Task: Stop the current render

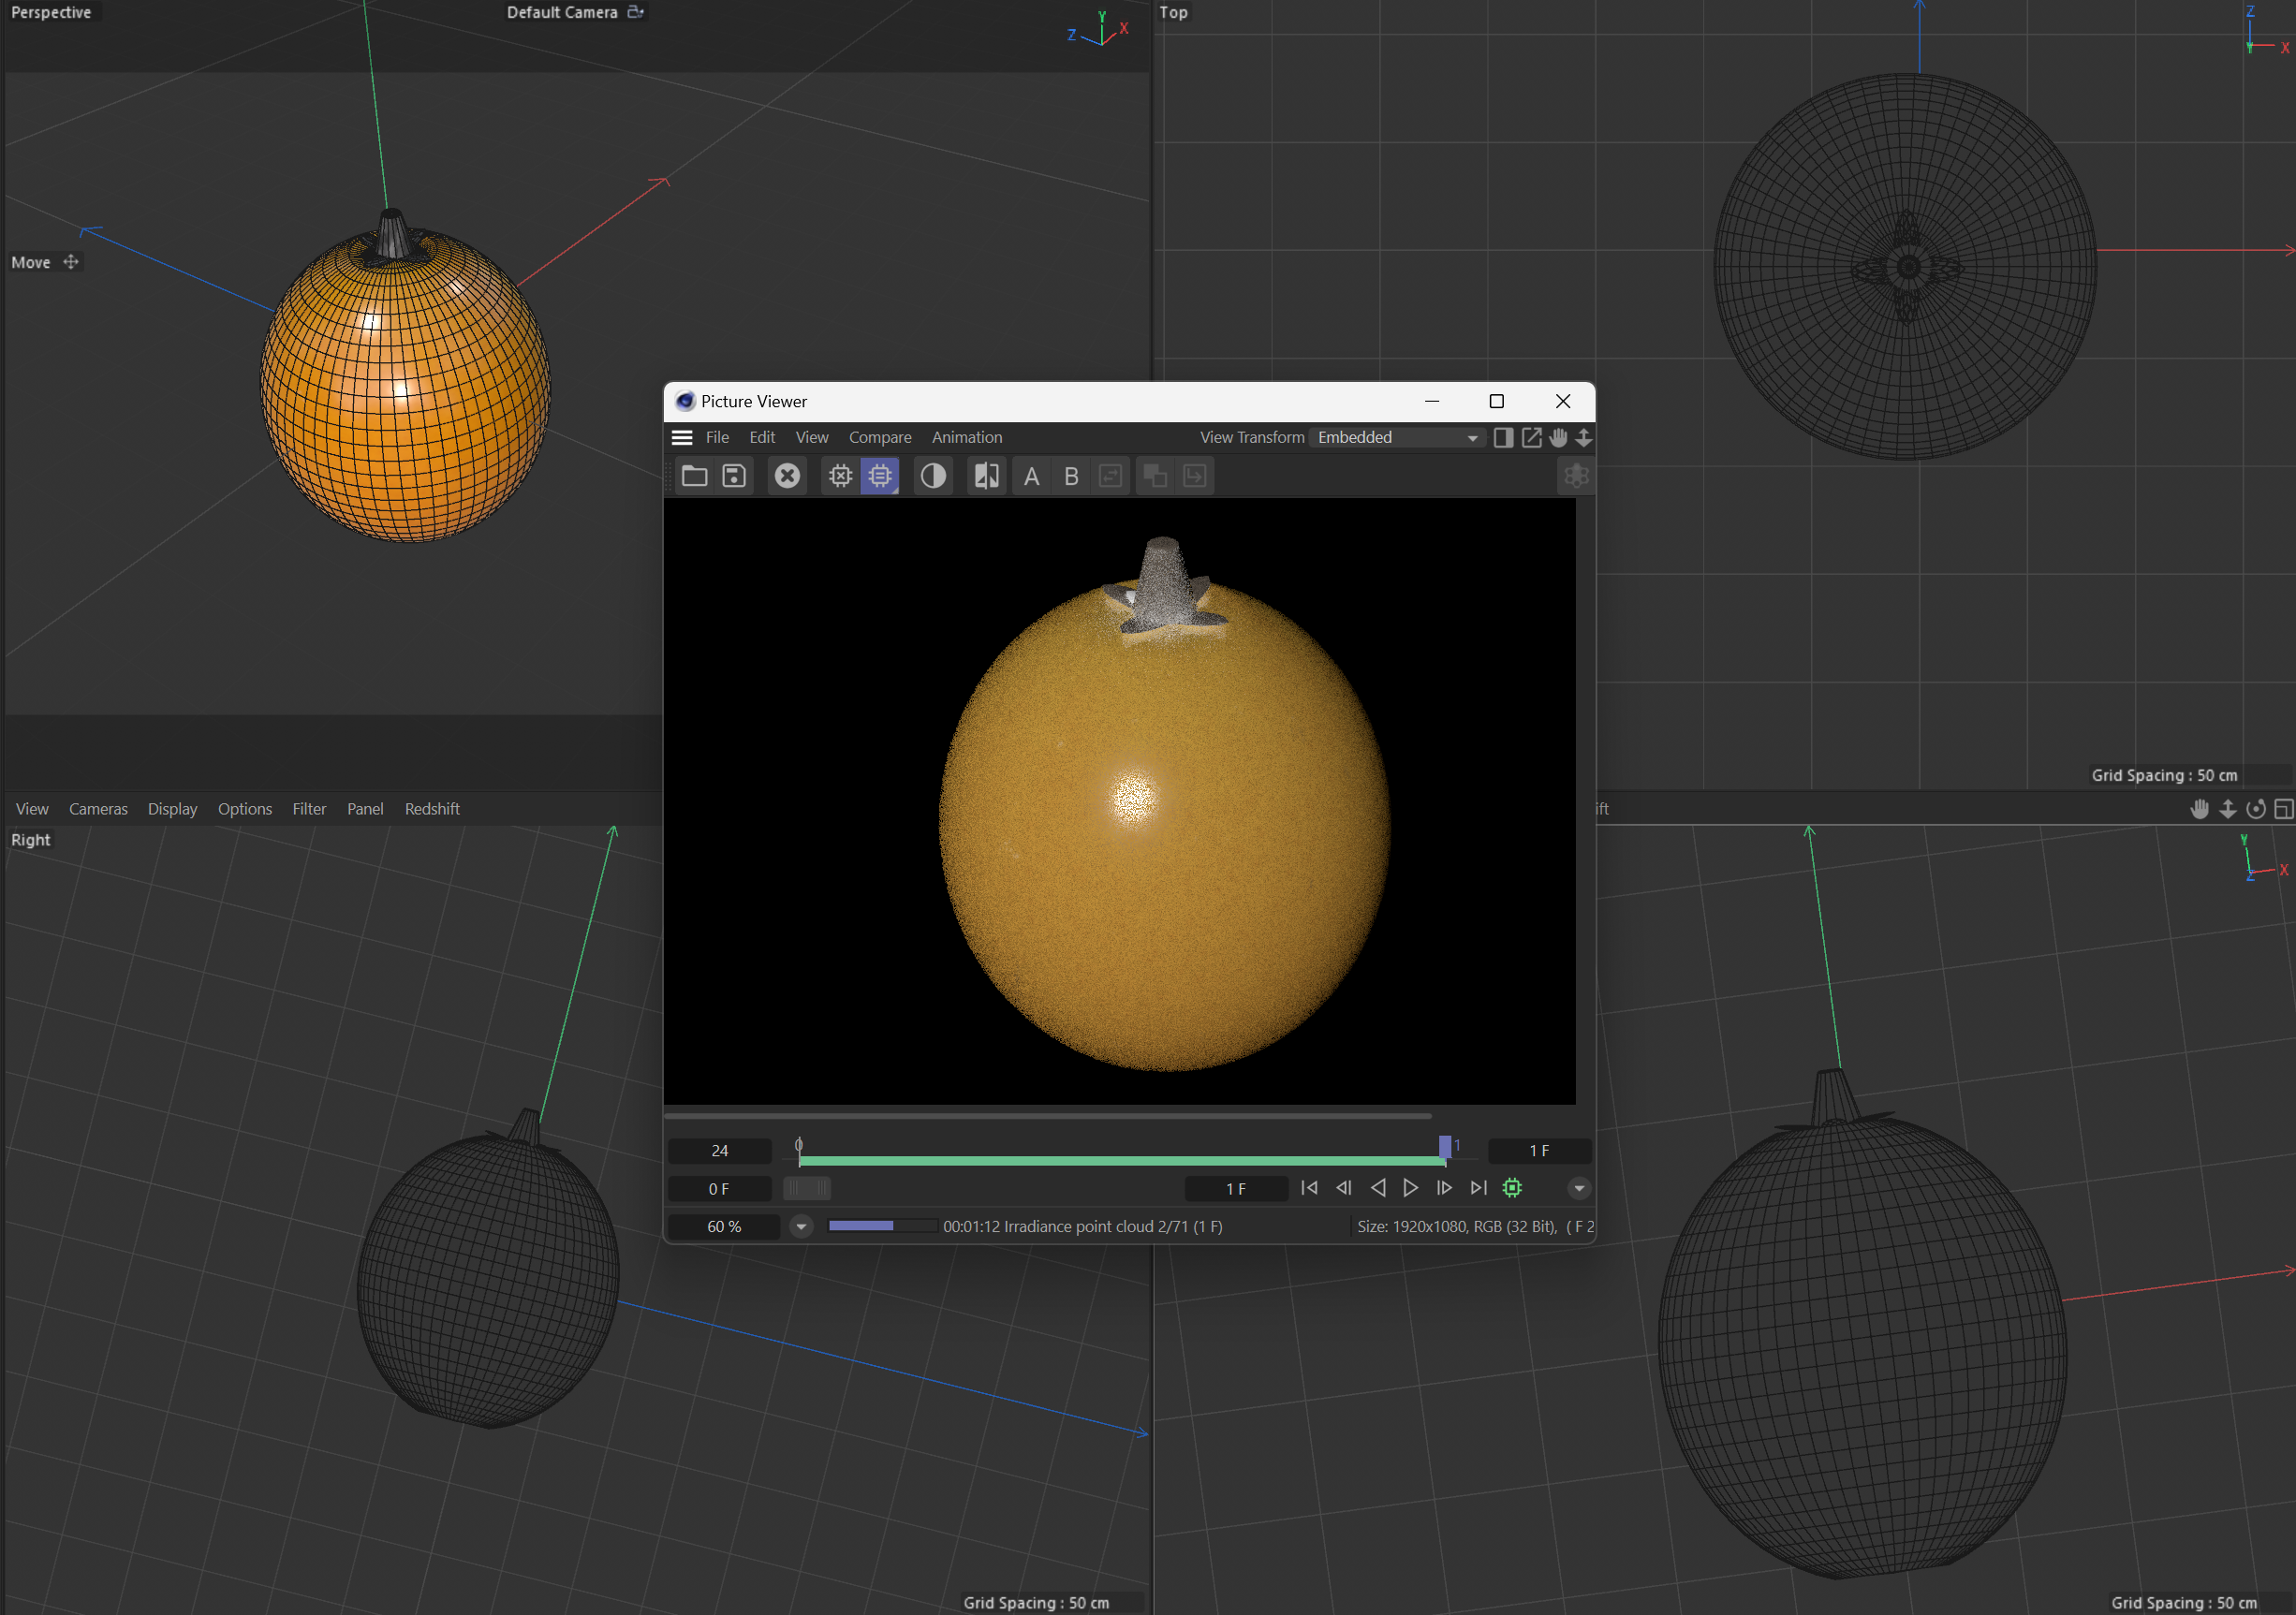Action: [x=787, y=476]
